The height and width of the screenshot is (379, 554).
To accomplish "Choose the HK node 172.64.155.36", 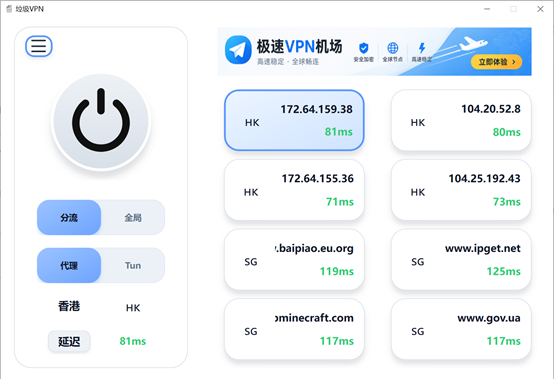I will tap(294, 190).
